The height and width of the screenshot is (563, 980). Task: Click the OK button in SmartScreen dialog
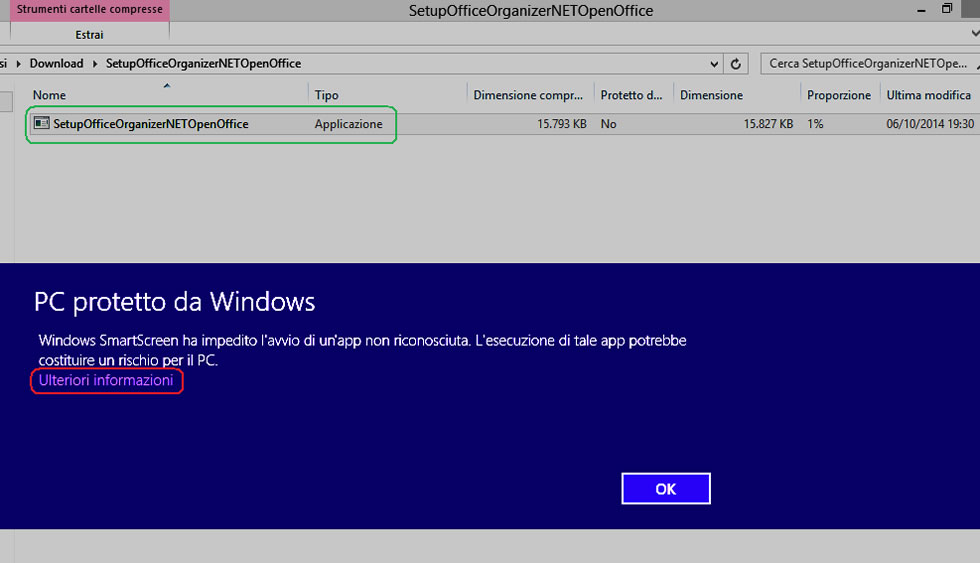666,489
